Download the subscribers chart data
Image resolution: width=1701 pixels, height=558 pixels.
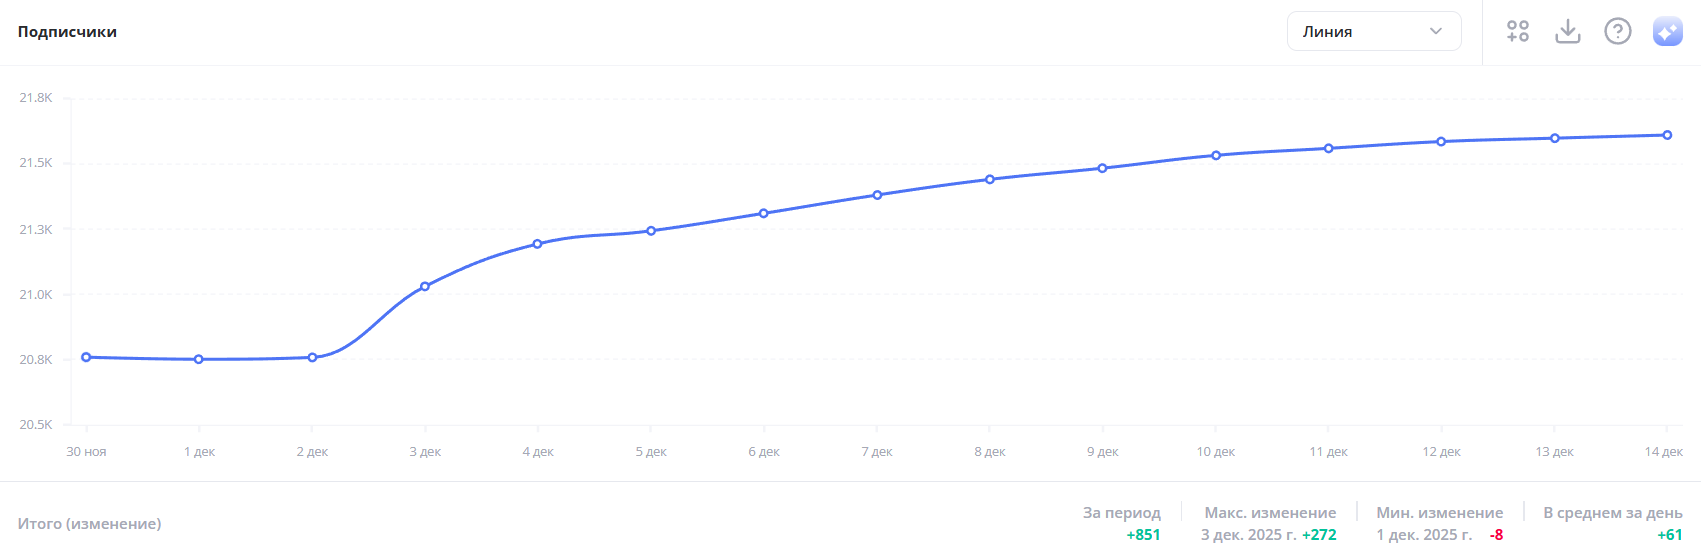(1568, 32)
